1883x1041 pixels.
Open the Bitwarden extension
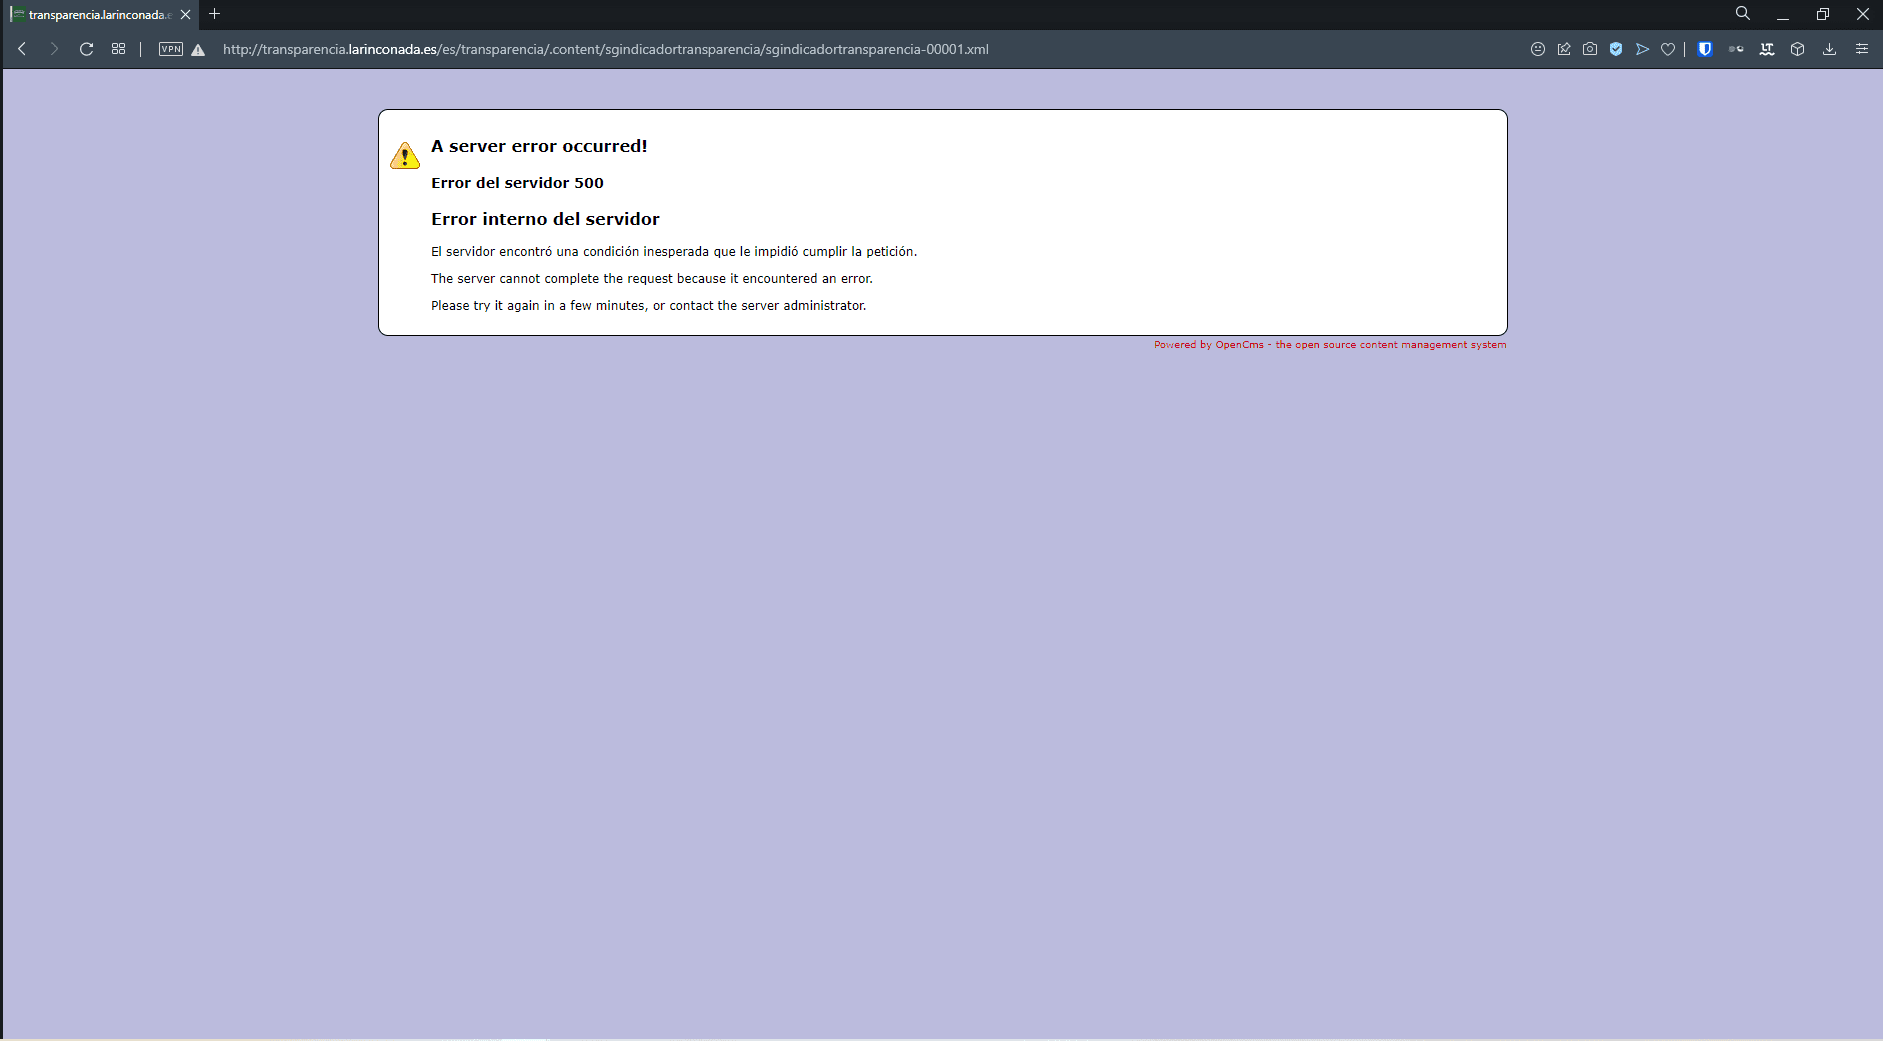click(1705, 49)
